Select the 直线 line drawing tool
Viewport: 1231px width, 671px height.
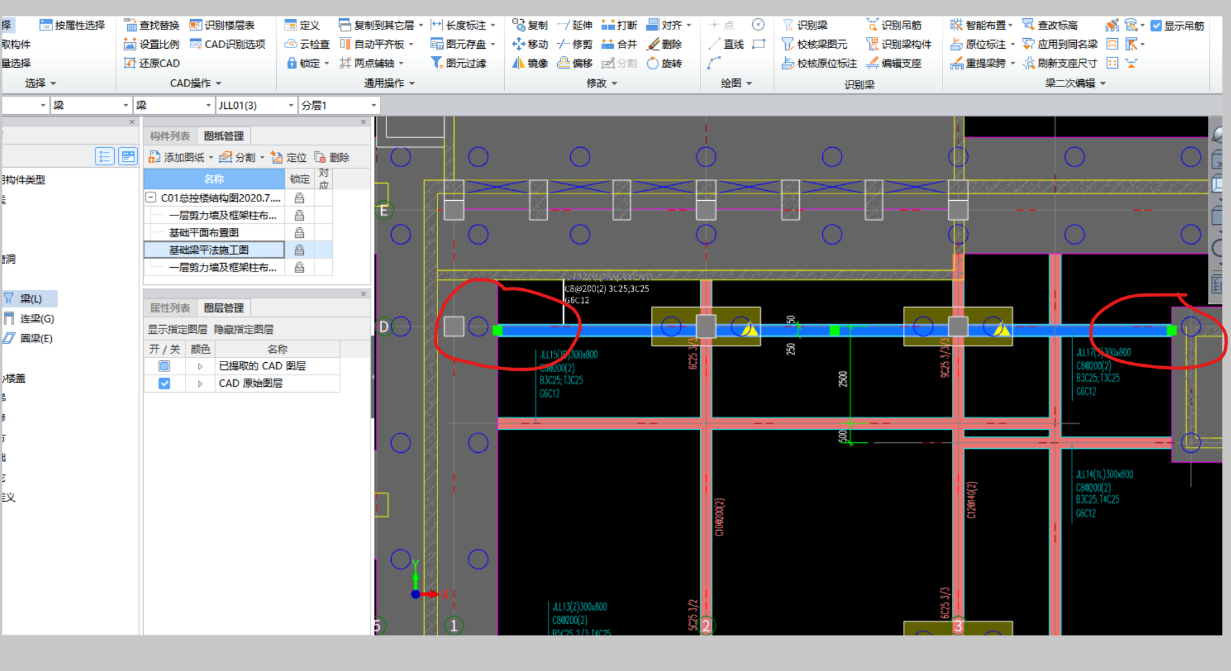(726, 44)
